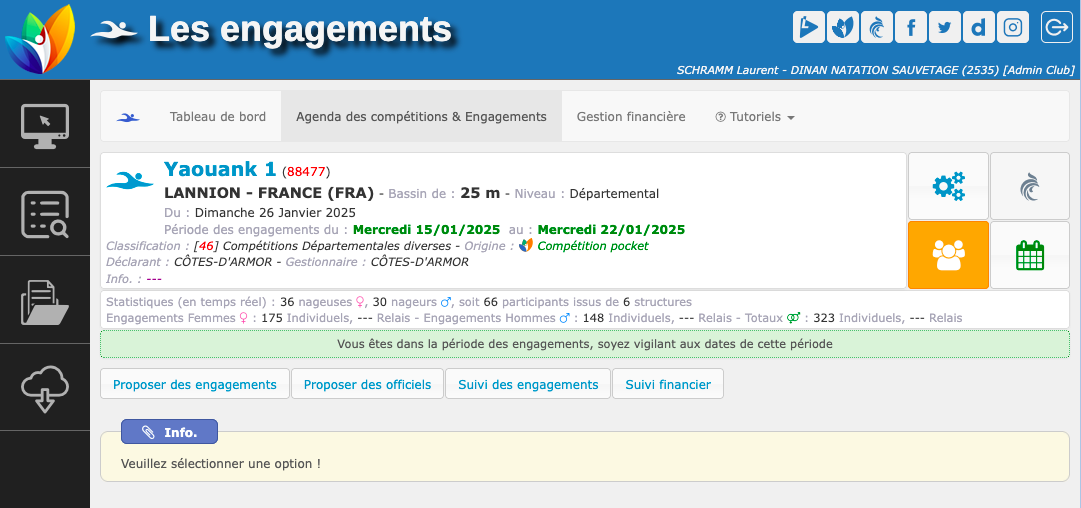Click the logout icon in header

pos(1056,27)
